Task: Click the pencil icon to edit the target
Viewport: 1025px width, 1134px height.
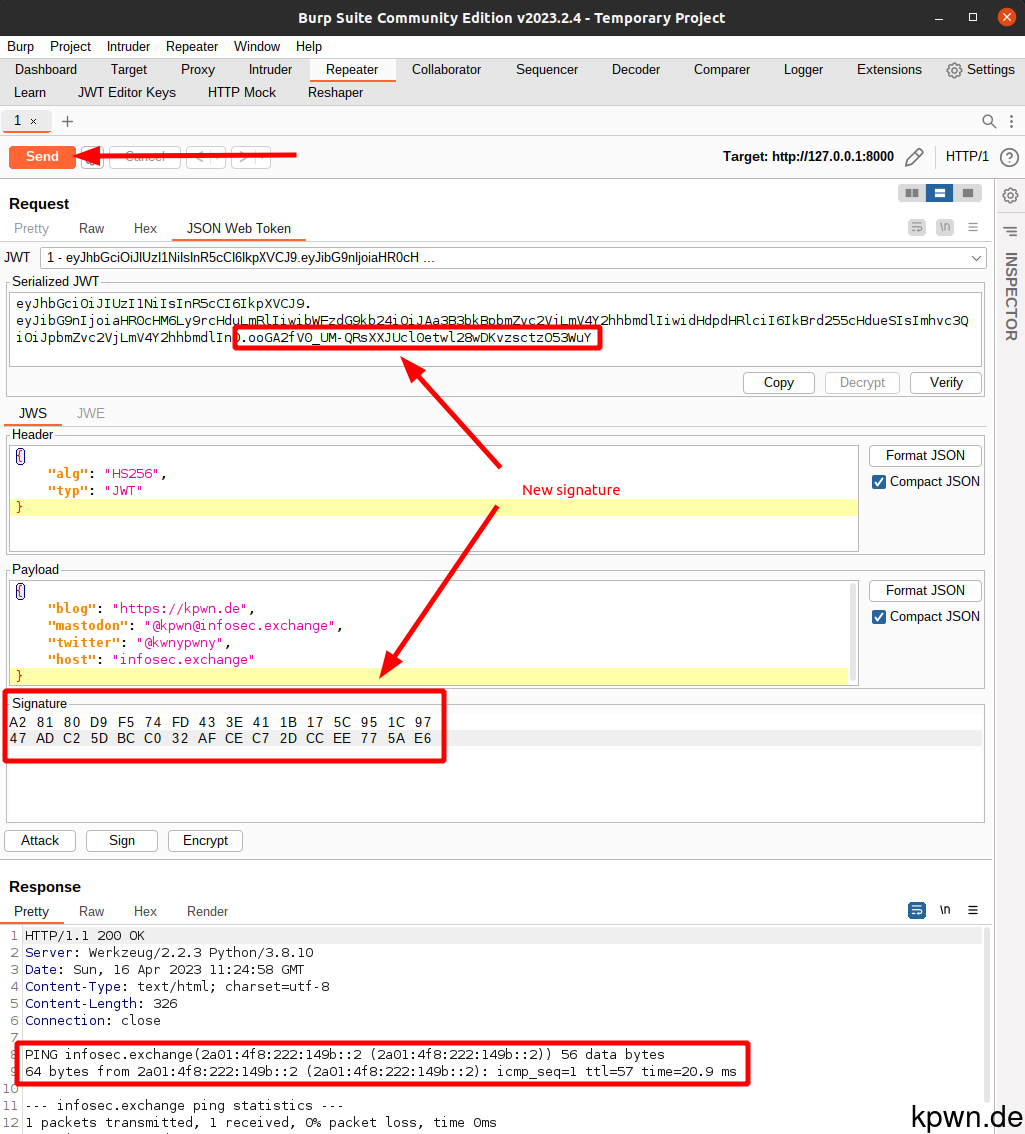Action: [x=913, y=157]
